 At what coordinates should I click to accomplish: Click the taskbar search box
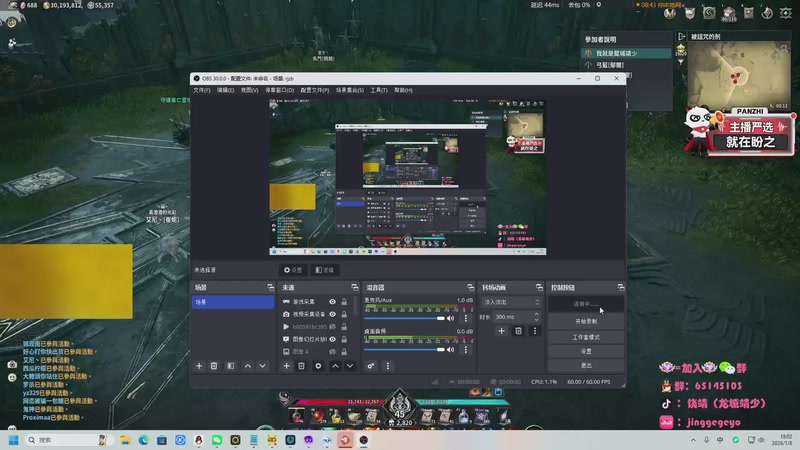[67, 440]
